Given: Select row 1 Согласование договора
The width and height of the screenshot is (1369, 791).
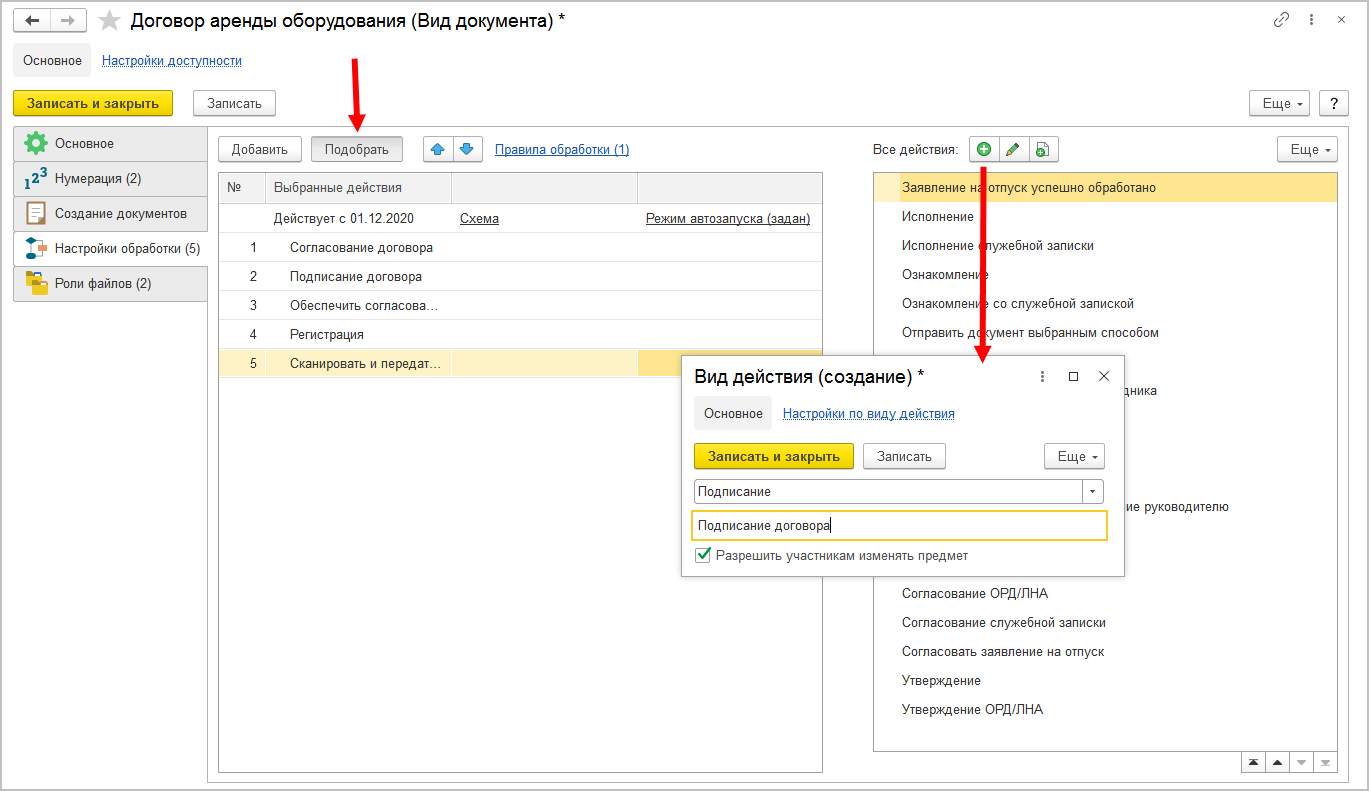Looking at the screenshot, I should (520, 247).
